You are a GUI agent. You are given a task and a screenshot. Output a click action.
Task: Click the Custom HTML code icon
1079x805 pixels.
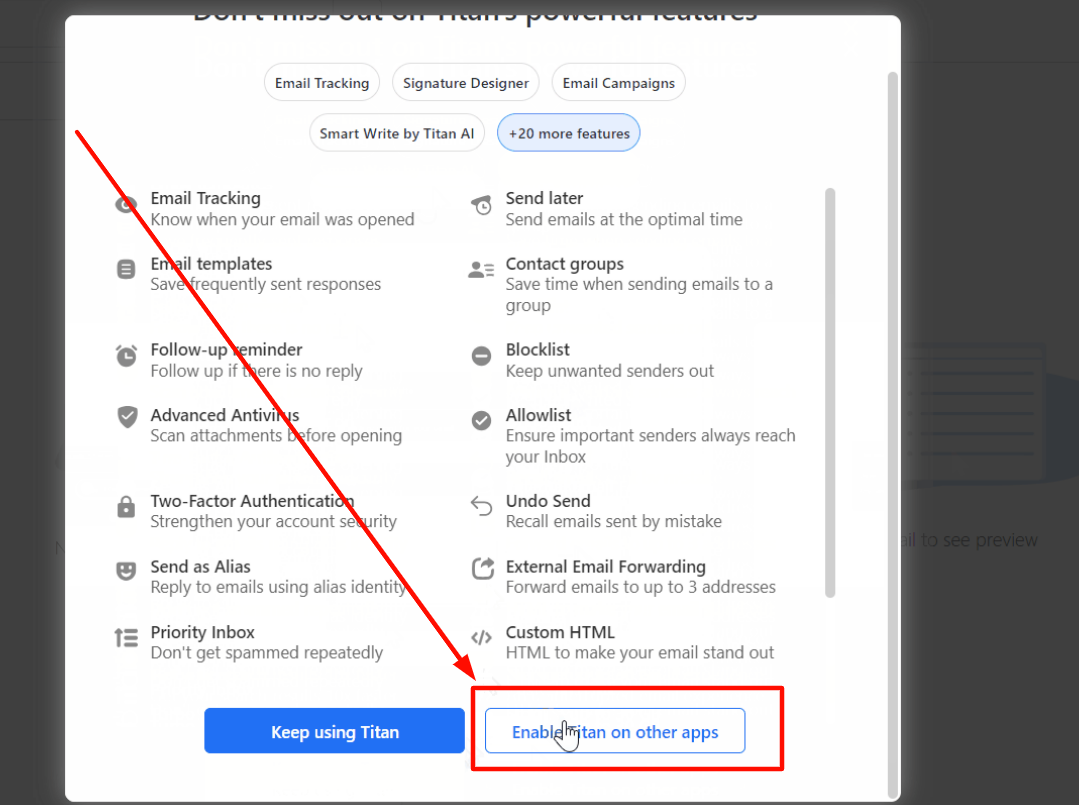tap(481, 638)
